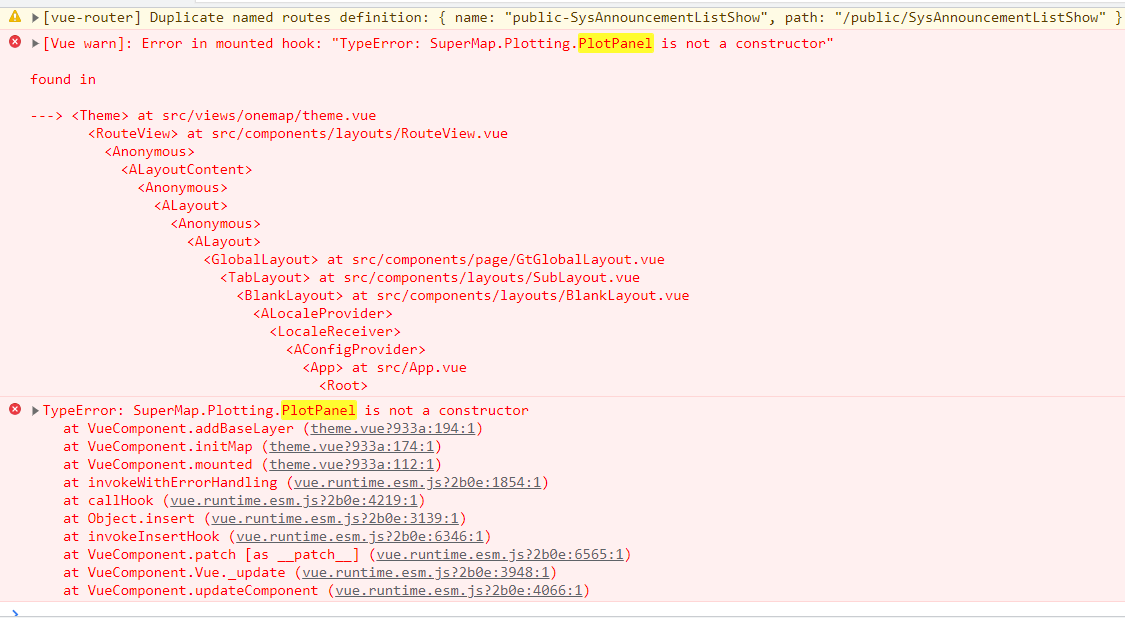Click the red error icon beside Vue warn
This screenshot has width=1125, height=618.
pos(15,42)
